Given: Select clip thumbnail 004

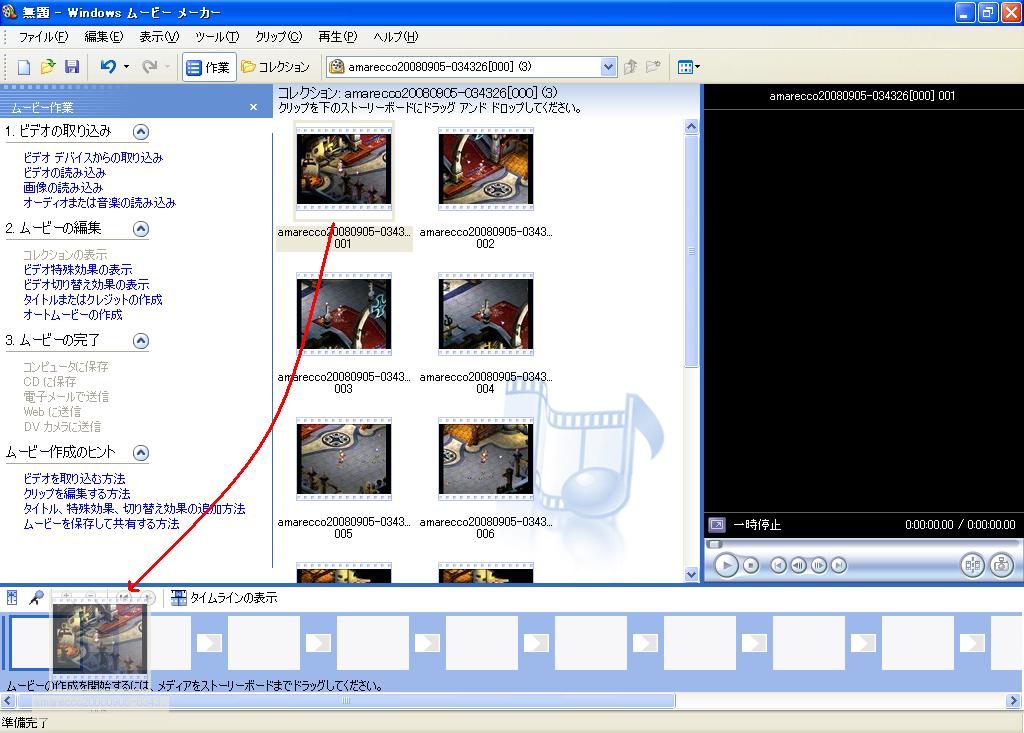Looking at the screenshot, I should 486,314.
